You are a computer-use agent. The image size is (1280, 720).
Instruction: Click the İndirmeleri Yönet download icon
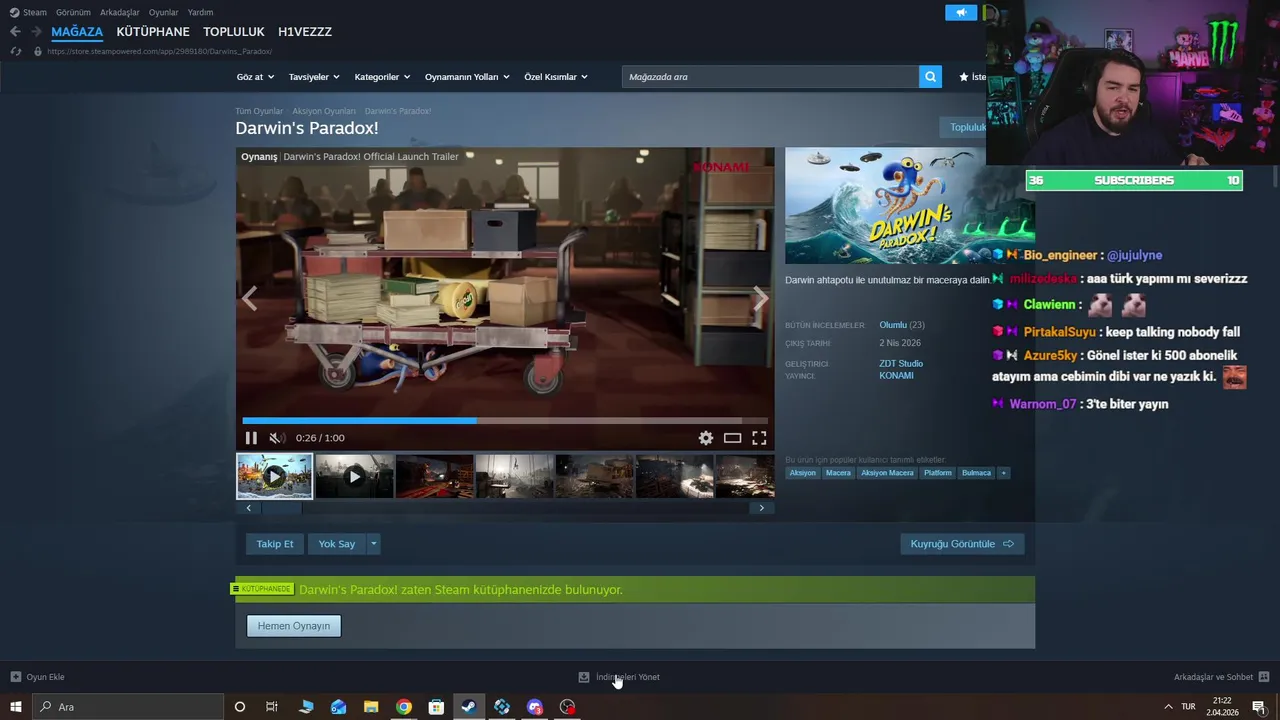click(x=584, y=677)
